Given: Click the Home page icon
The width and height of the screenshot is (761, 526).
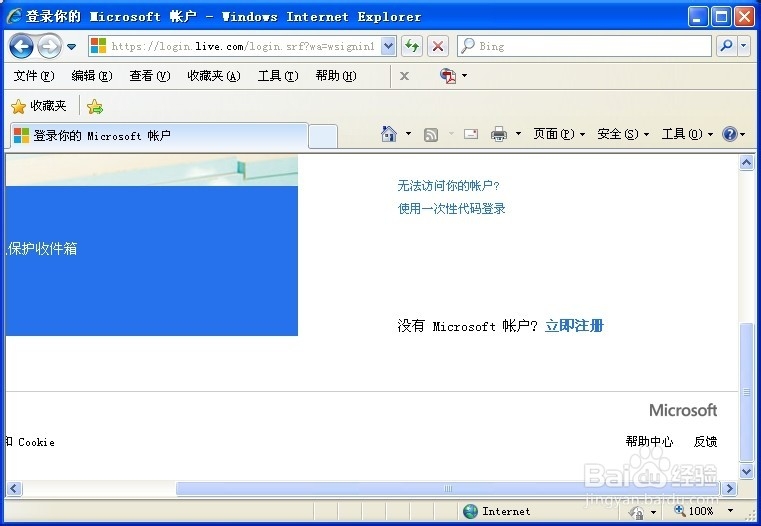Looking at the screenshot, I should (x=389, y=134).
